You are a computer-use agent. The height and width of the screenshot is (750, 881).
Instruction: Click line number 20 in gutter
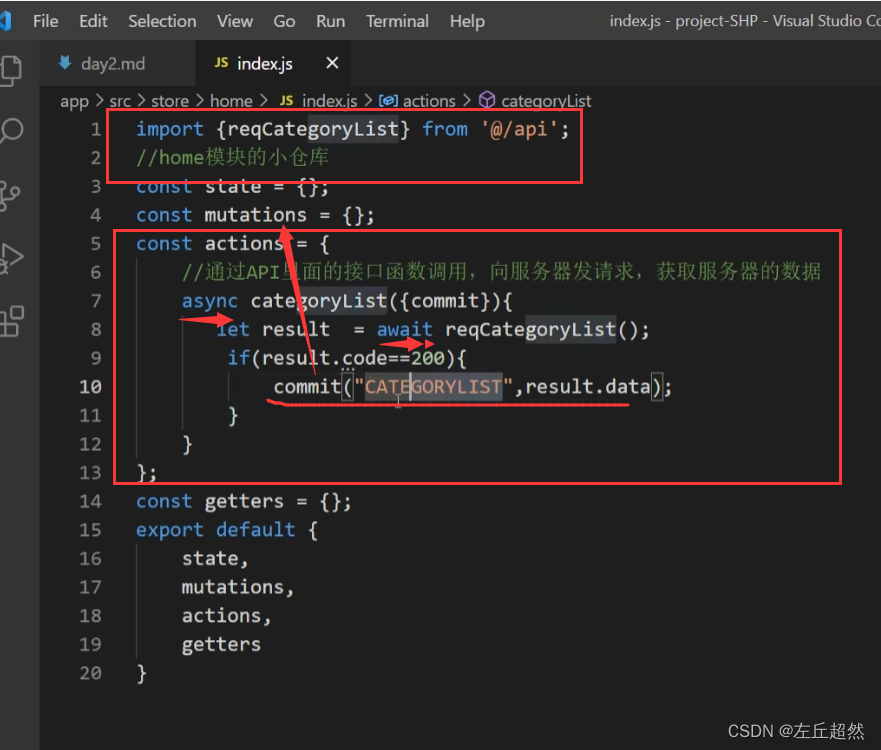point(90,673)
